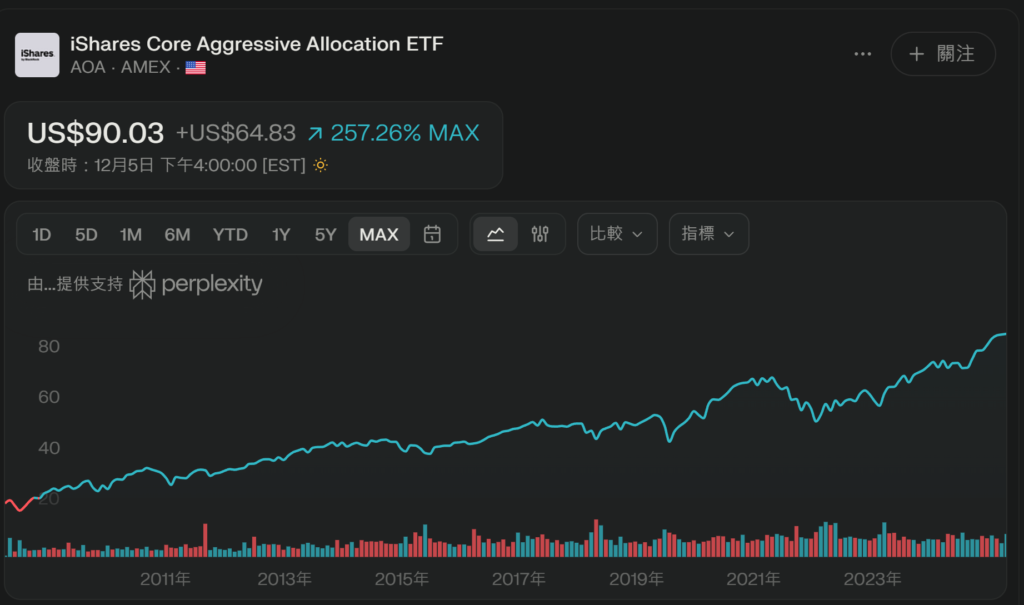Click the US flag icon
The image size is (1024, 605).
click(x=195, y=68)
